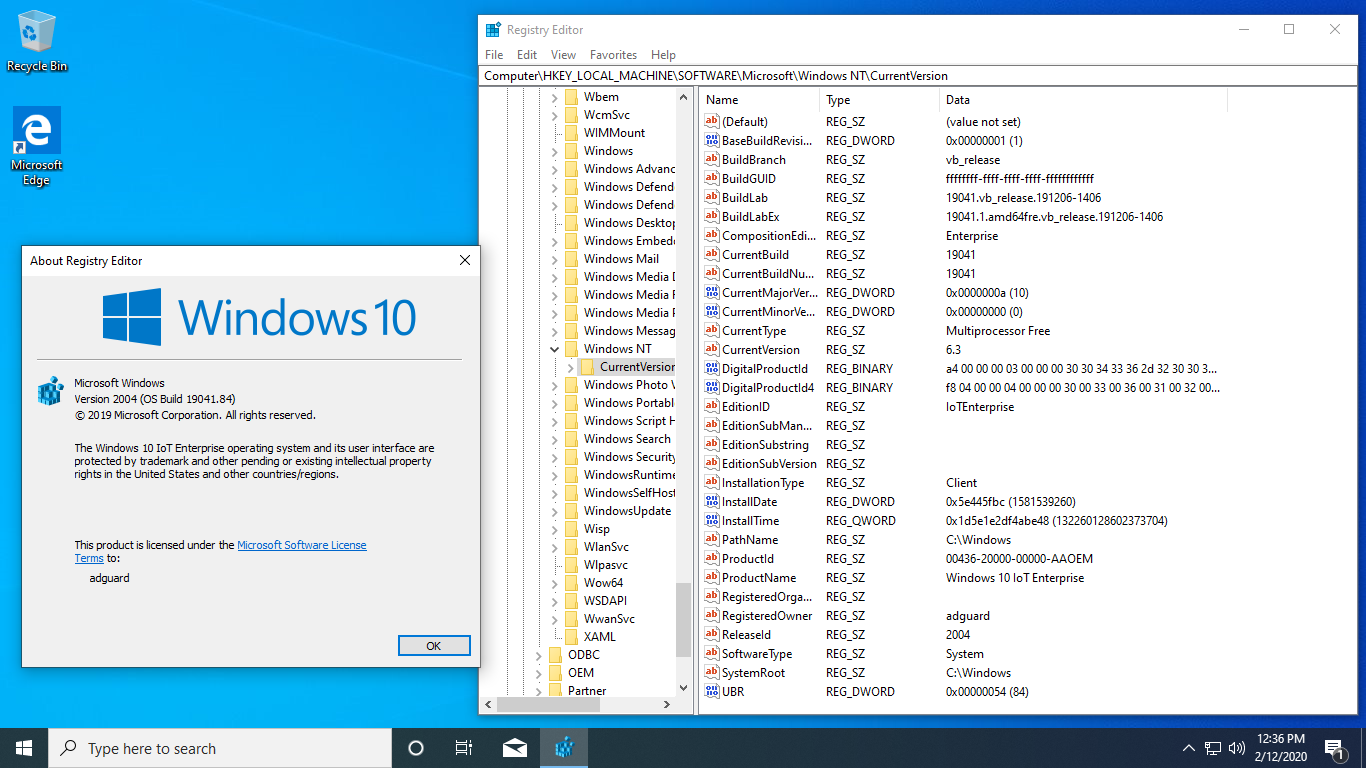
Task: Open the Mail app from taskbar
Action: (515, 748)
